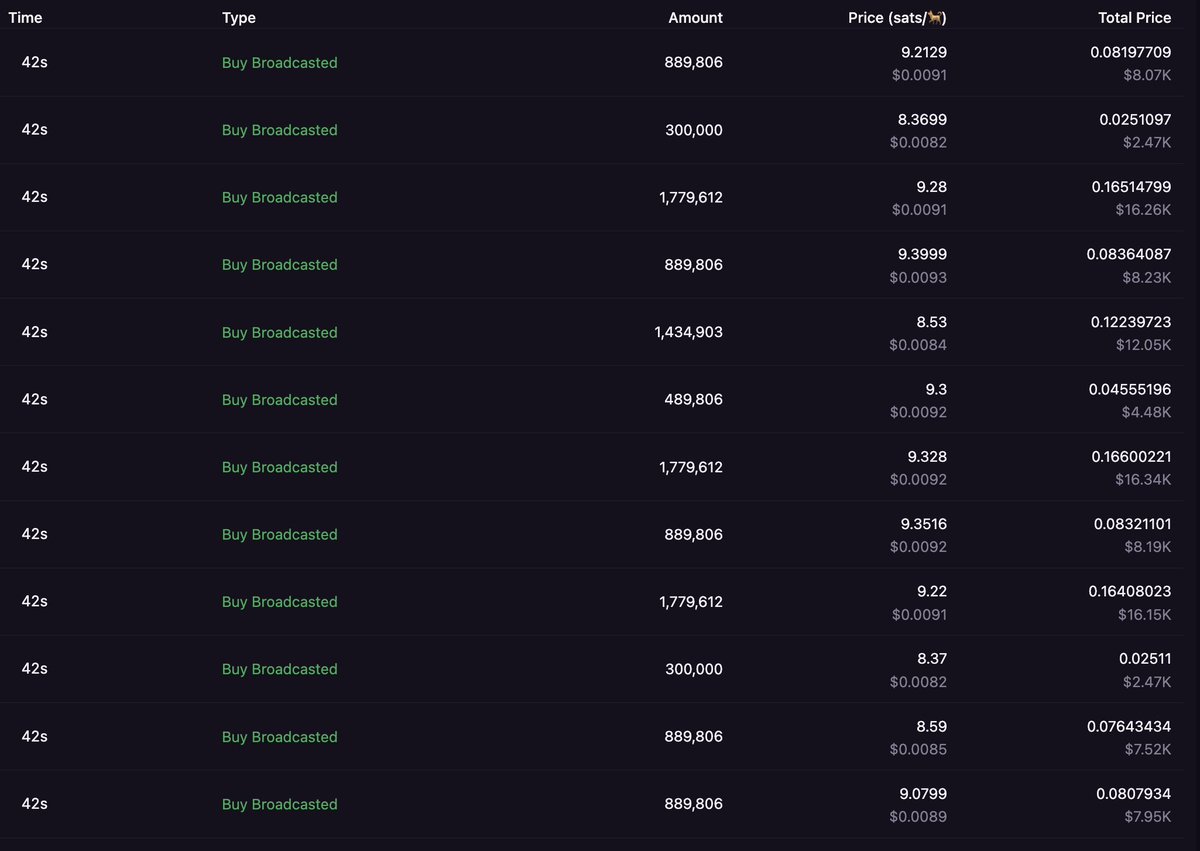Select the row with total 0.0251097
The height and width of the screenshot is (851, 1200).
click(x=600, y=130)
